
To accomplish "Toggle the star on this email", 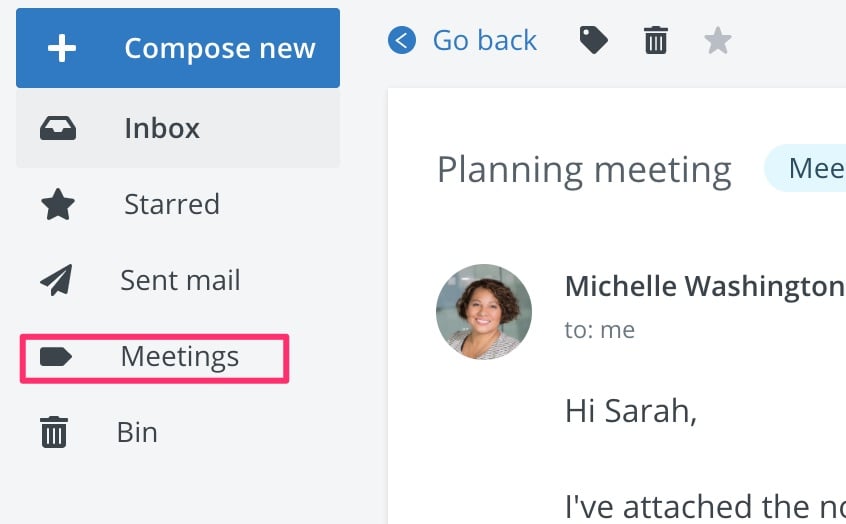I will [717, 41].
